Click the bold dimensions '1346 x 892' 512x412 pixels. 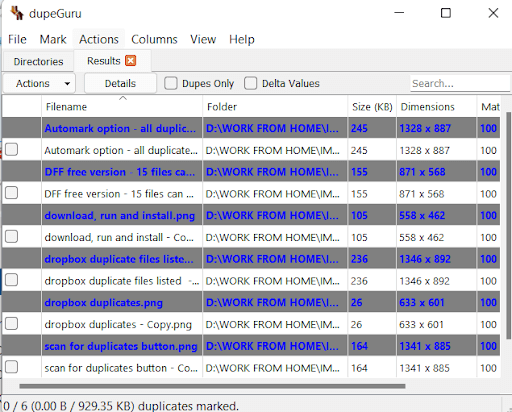tap(425, 259)
